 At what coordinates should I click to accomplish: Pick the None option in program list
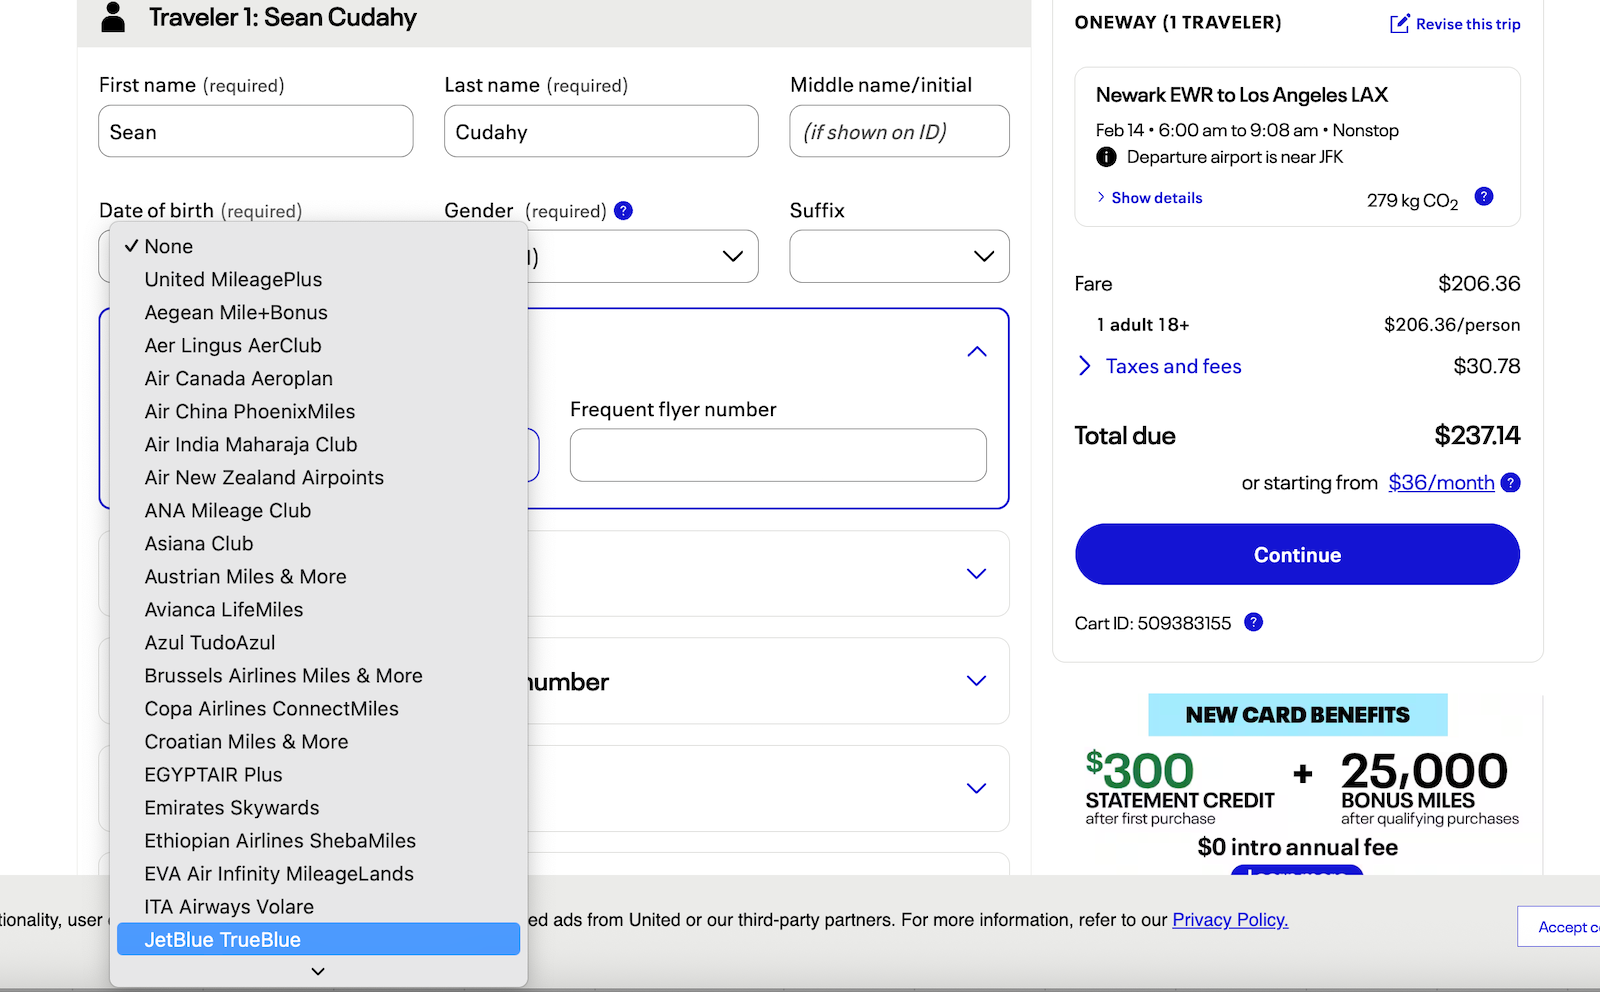click(x=168, y=247)
